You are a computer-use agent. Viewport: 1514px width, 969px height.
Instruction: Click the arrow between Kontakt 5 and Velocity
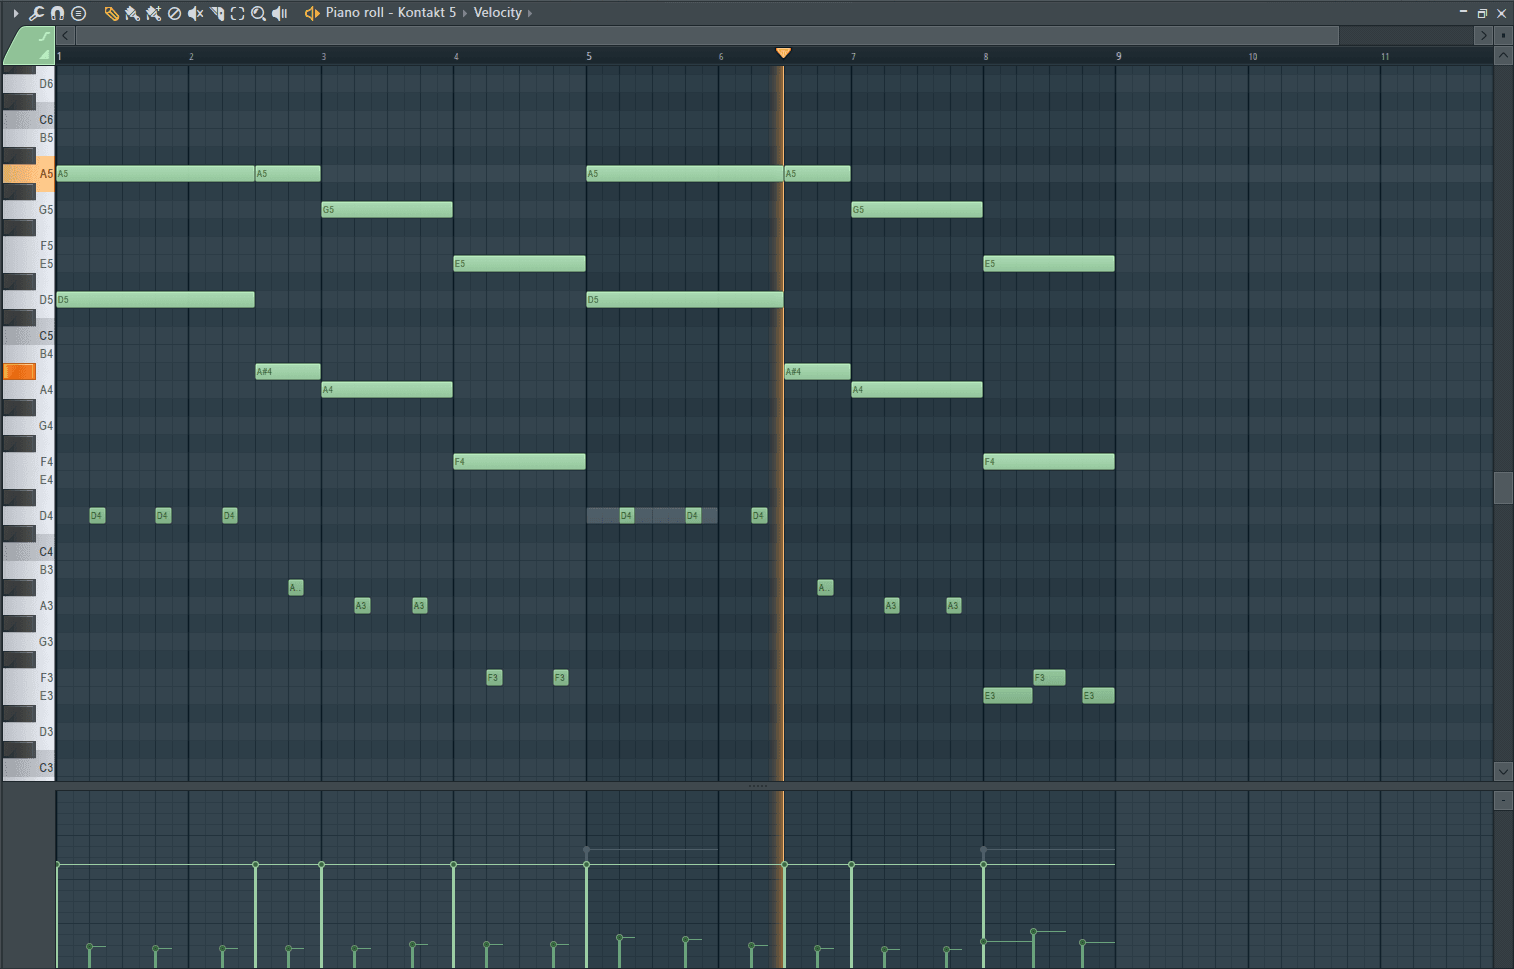pos(464,13)
